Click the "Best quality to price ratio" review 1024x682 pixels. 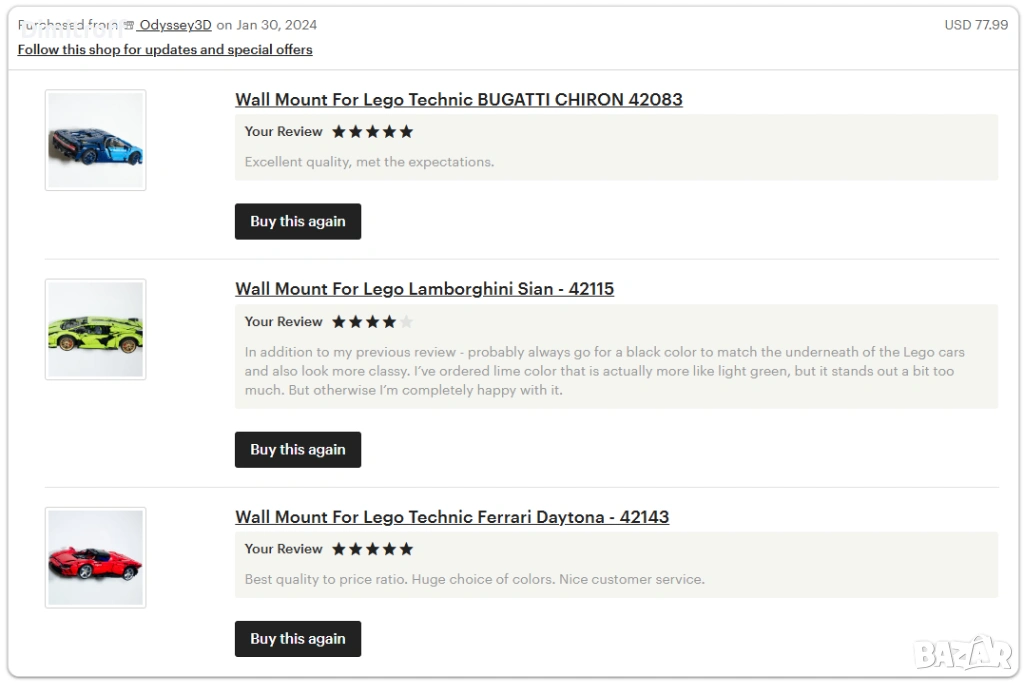pos(474,579)
